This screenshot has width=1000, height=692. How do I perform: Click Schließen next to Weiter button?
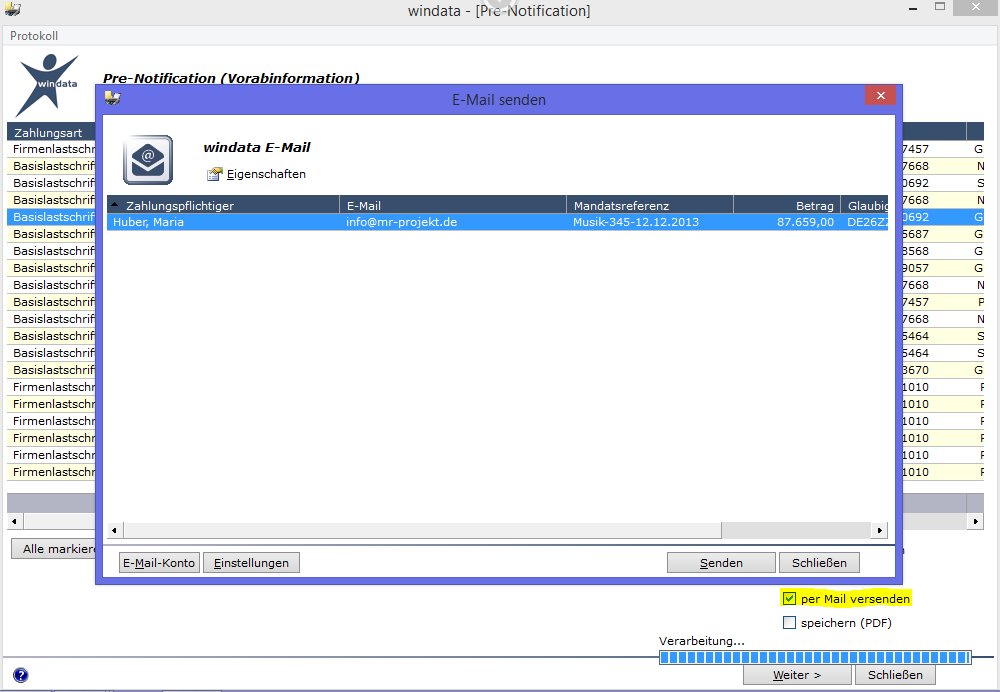(895, 675)
